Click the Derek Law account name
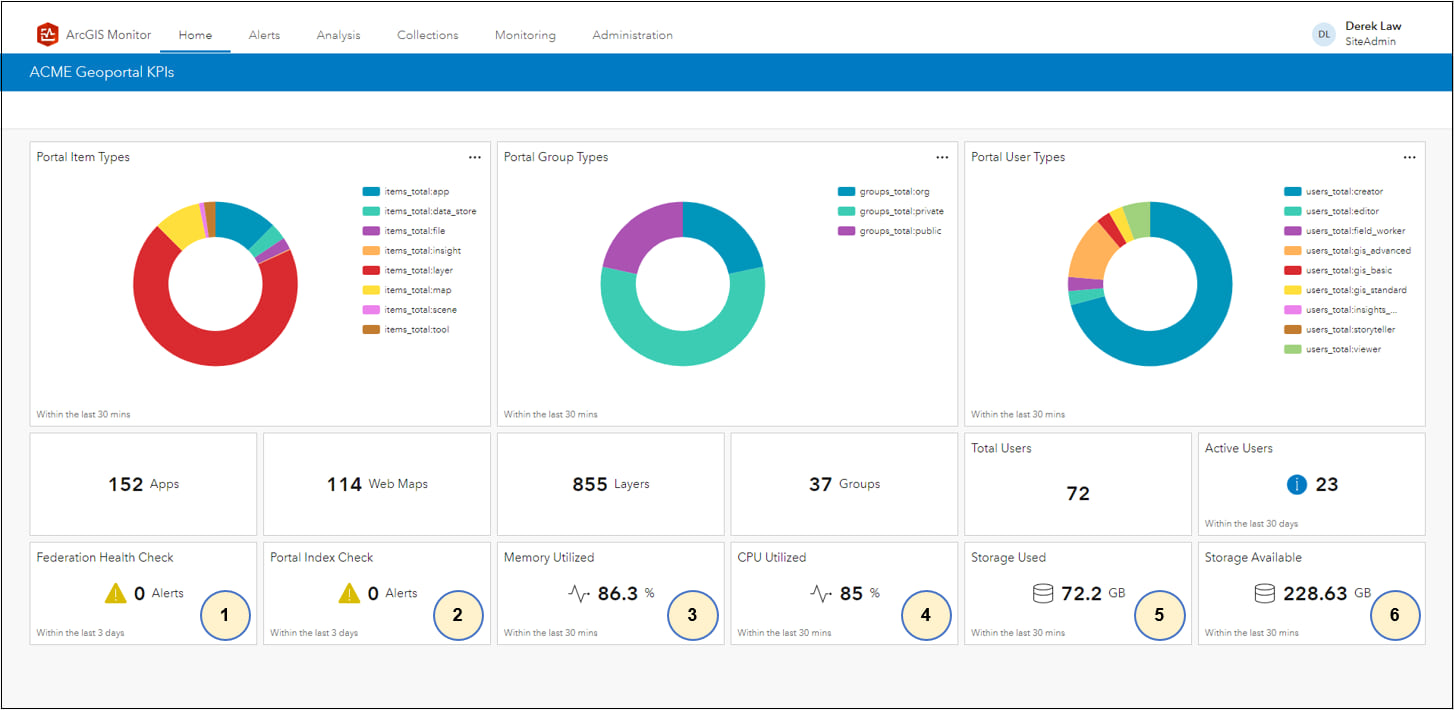Viewport: 1454px width, 710px height. [1373, 26]
